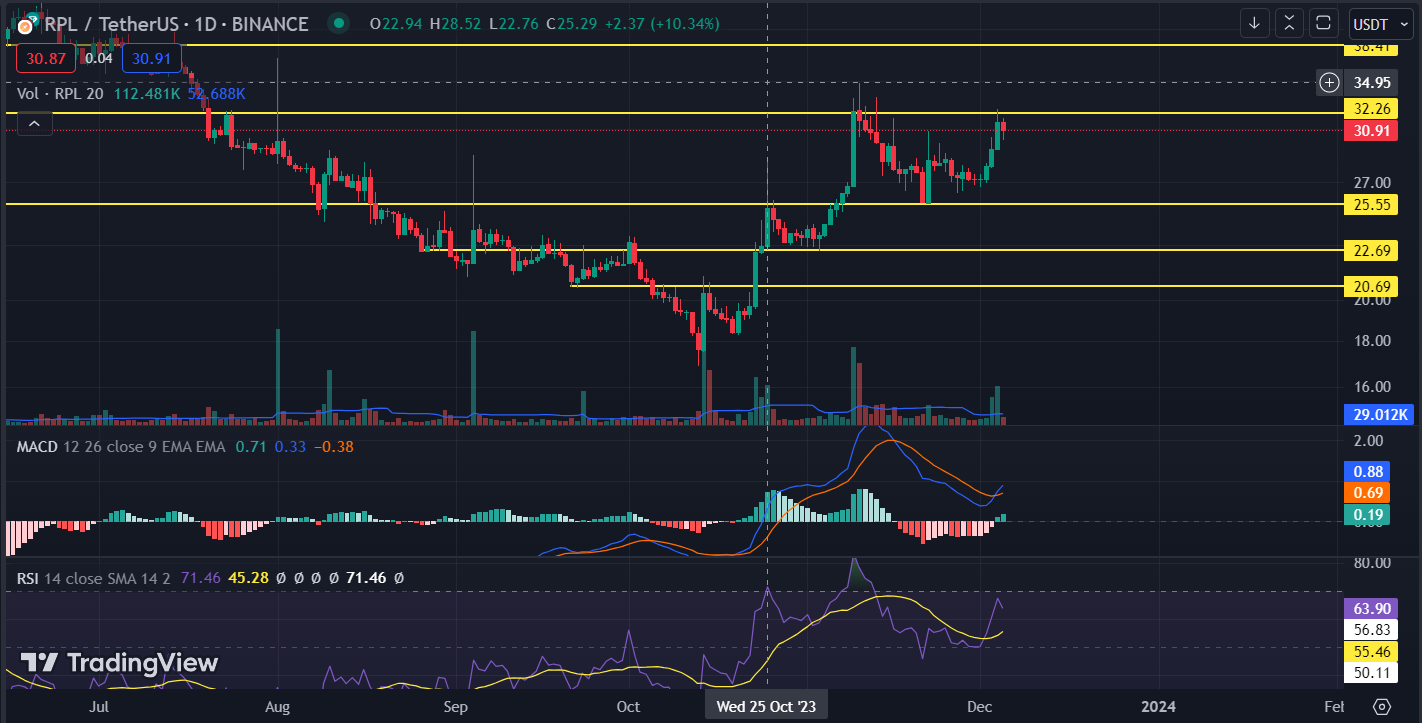Click the purple 63.90 RSI value label
The width and height of the screenshot is (1422, 723).
point(1369,608)
